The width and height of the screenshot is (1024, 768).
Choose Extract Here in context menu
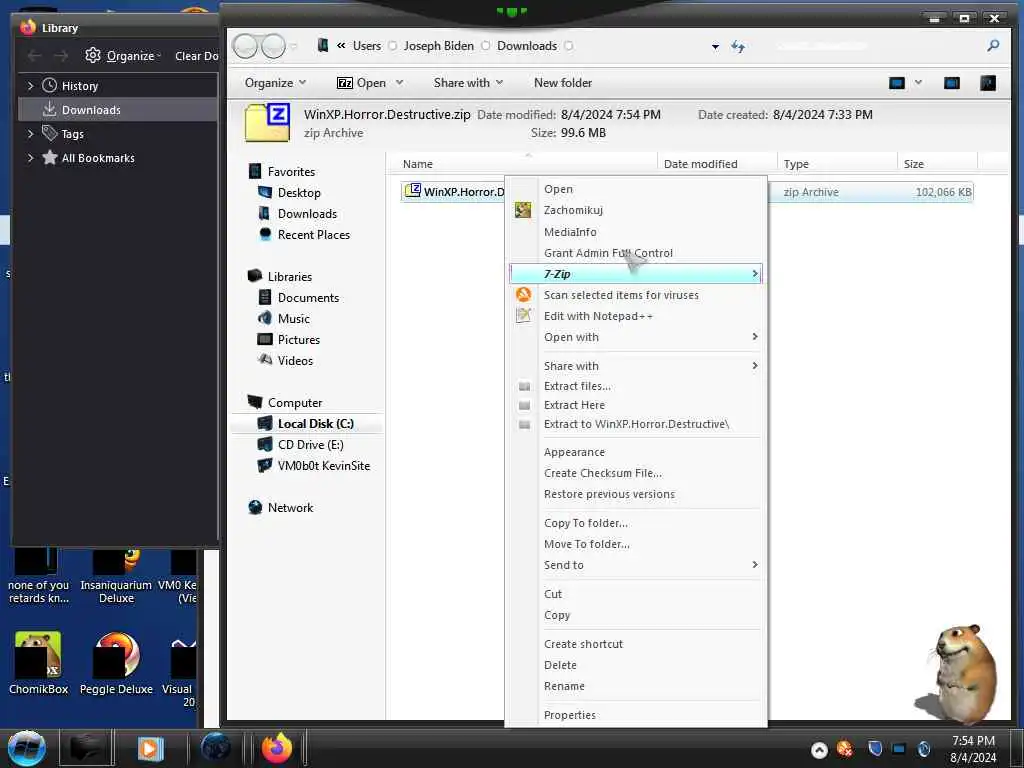[x=574, y=405]
